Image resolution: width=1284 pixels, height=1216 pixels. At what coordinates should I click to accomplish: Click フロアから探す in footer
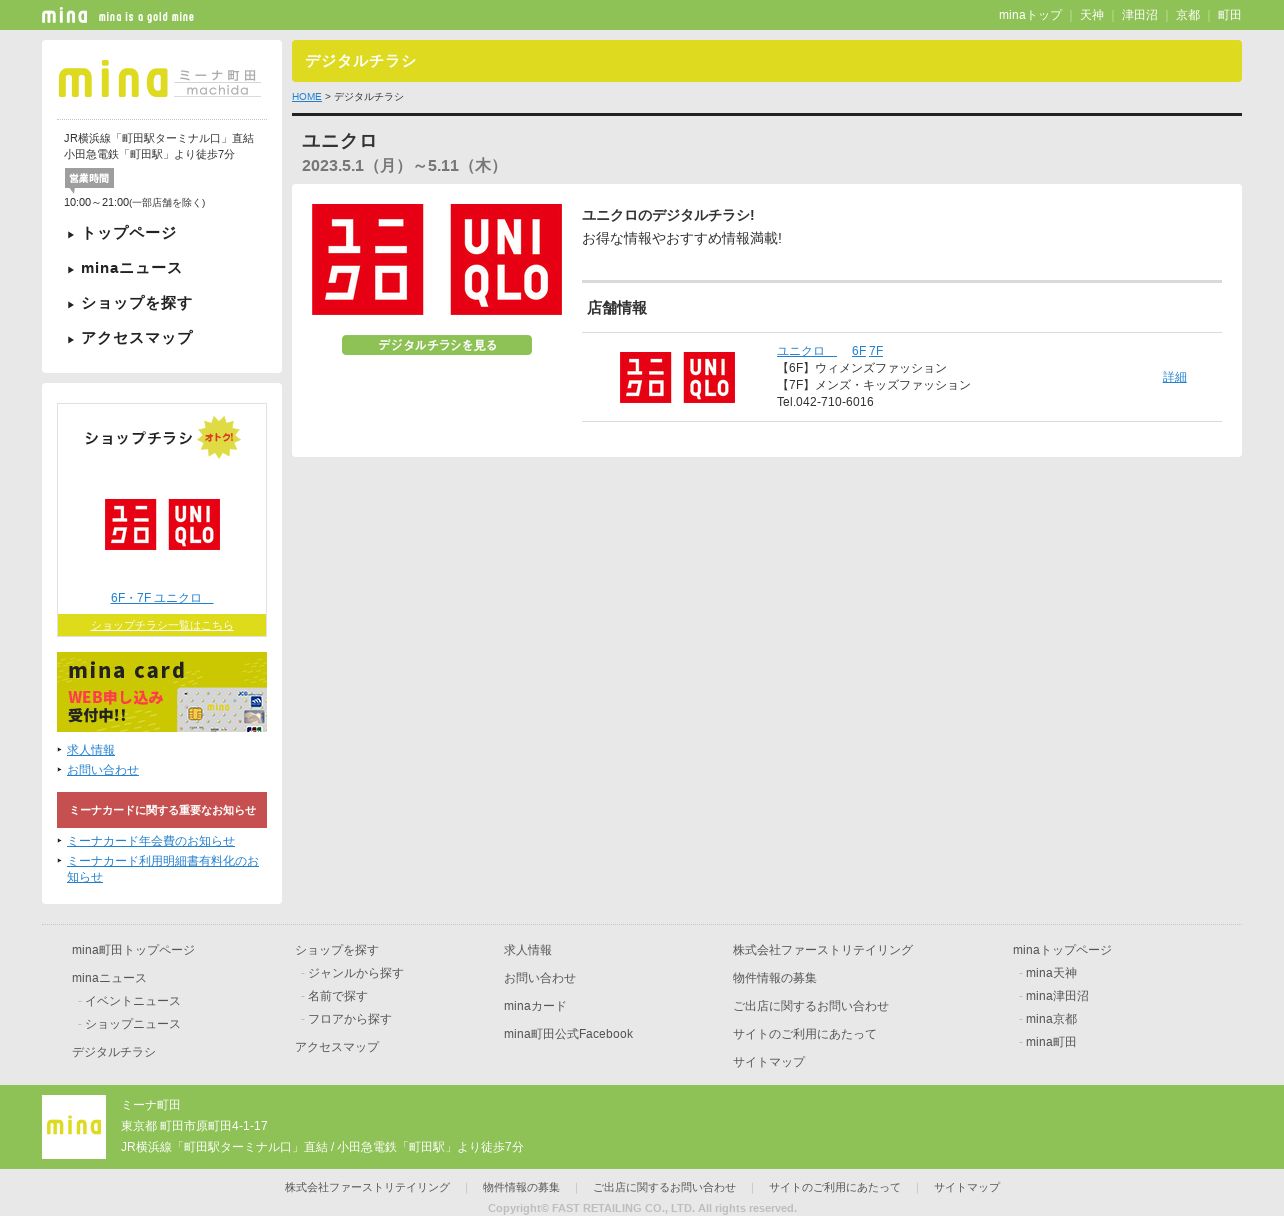point(350,1019)
